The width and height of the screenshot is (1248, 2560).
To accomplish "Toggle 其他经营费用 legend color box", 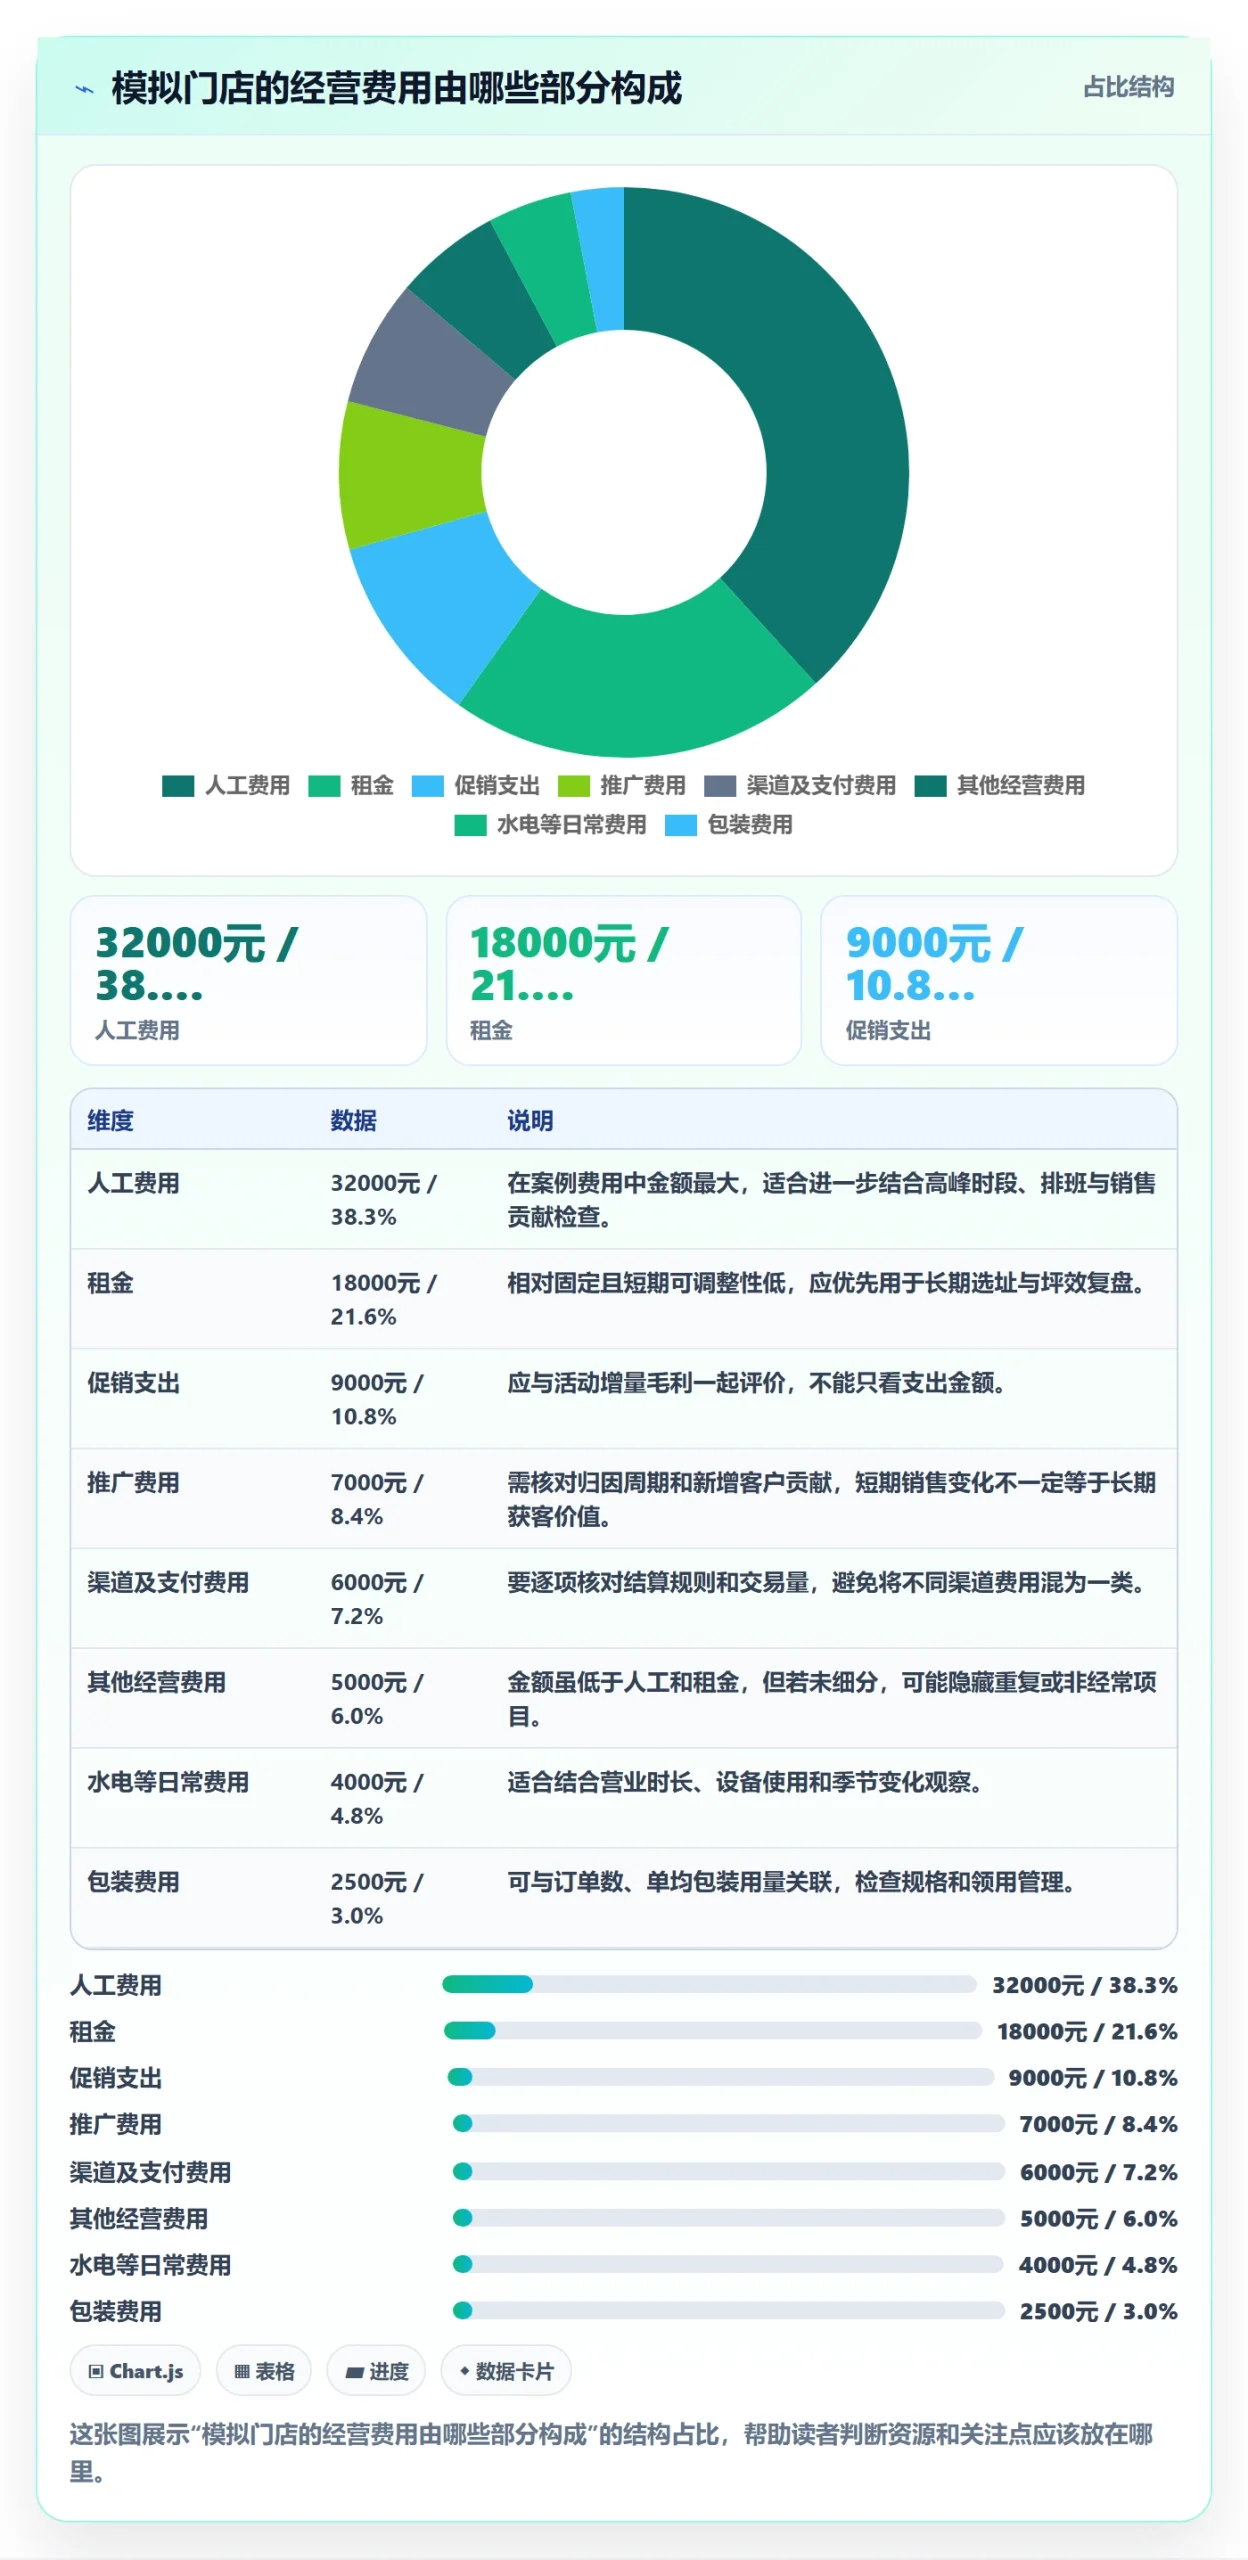I will 930,786.
